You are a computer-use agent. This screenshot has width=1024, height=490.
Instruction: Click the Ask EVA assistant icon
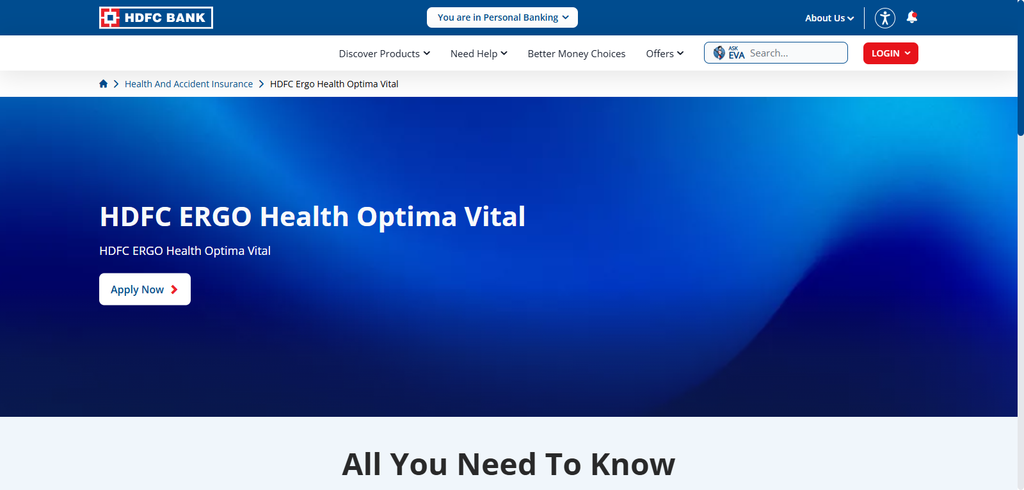(729, 53)
